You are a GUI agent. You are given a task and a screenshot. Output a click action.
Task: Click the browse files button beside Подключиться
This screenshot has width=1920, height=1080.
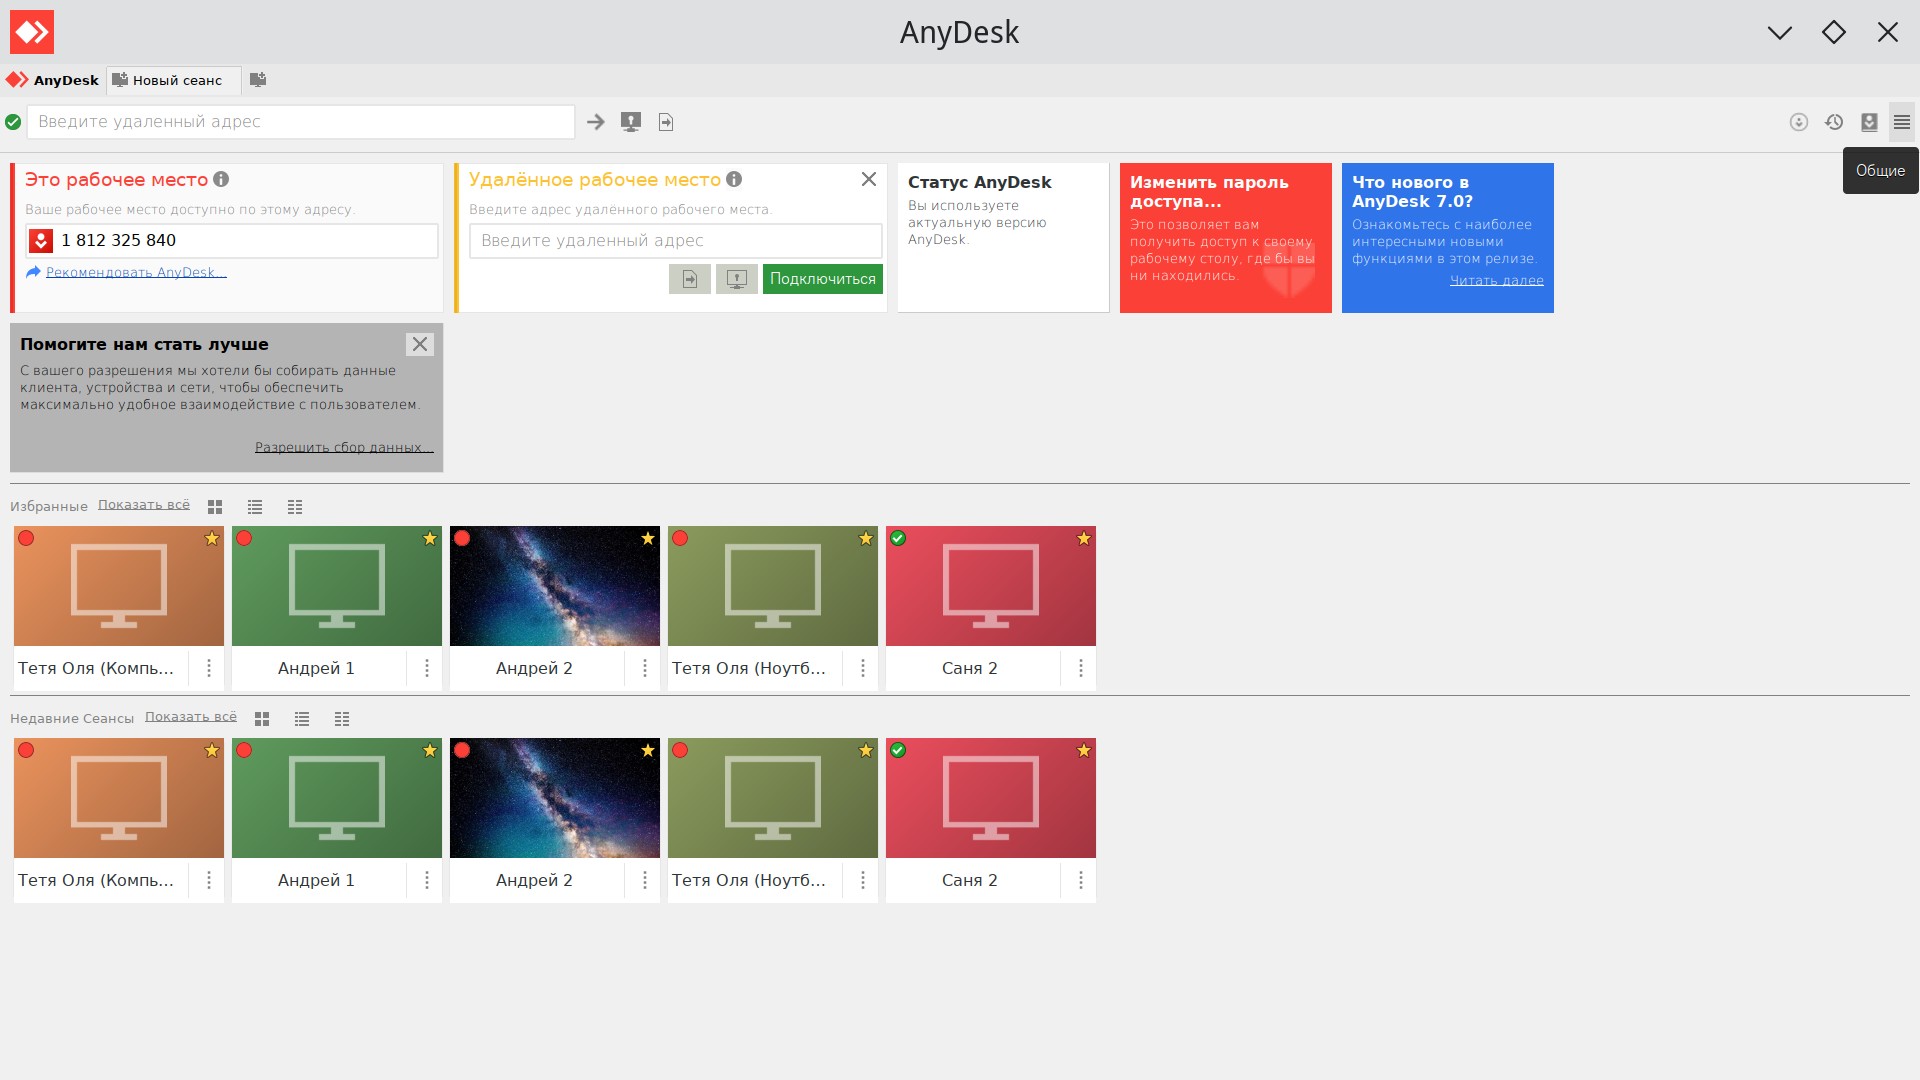point(690,279)
